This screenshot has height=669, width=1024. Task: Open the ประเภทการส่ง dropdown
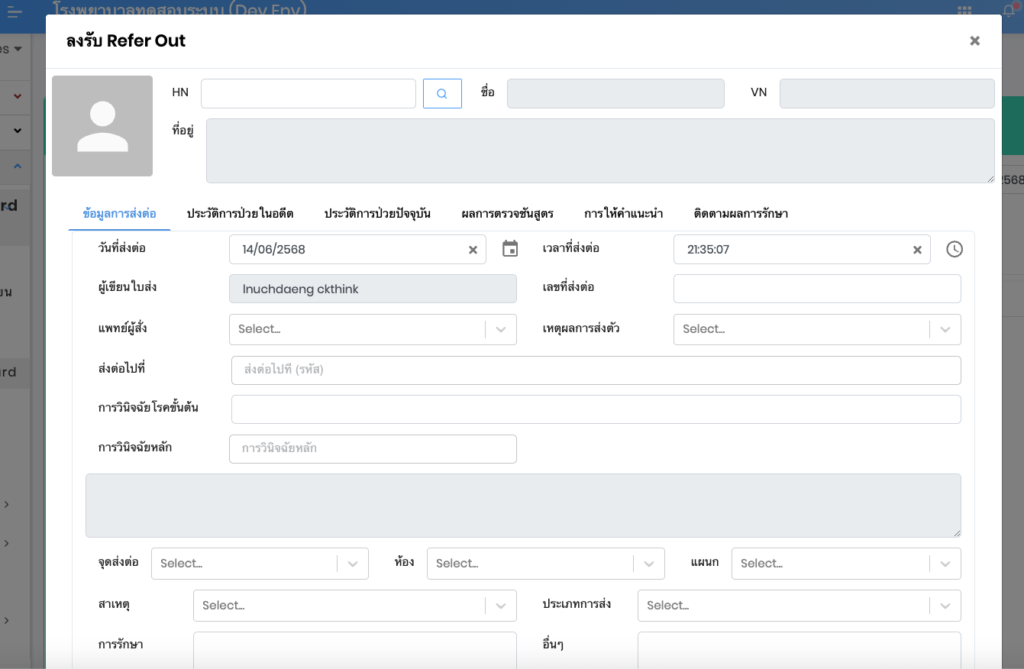pyautogui.click(x=945, y=606)
